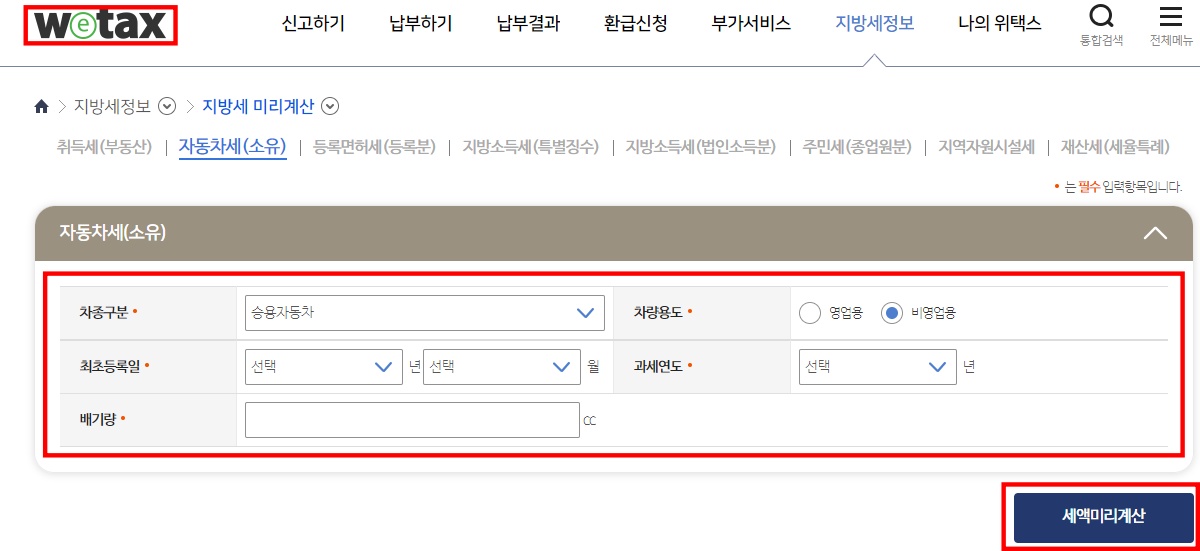Switch to 등록면허세(등록분) tab
1200x551 pixels.
(x=375, y=147)
